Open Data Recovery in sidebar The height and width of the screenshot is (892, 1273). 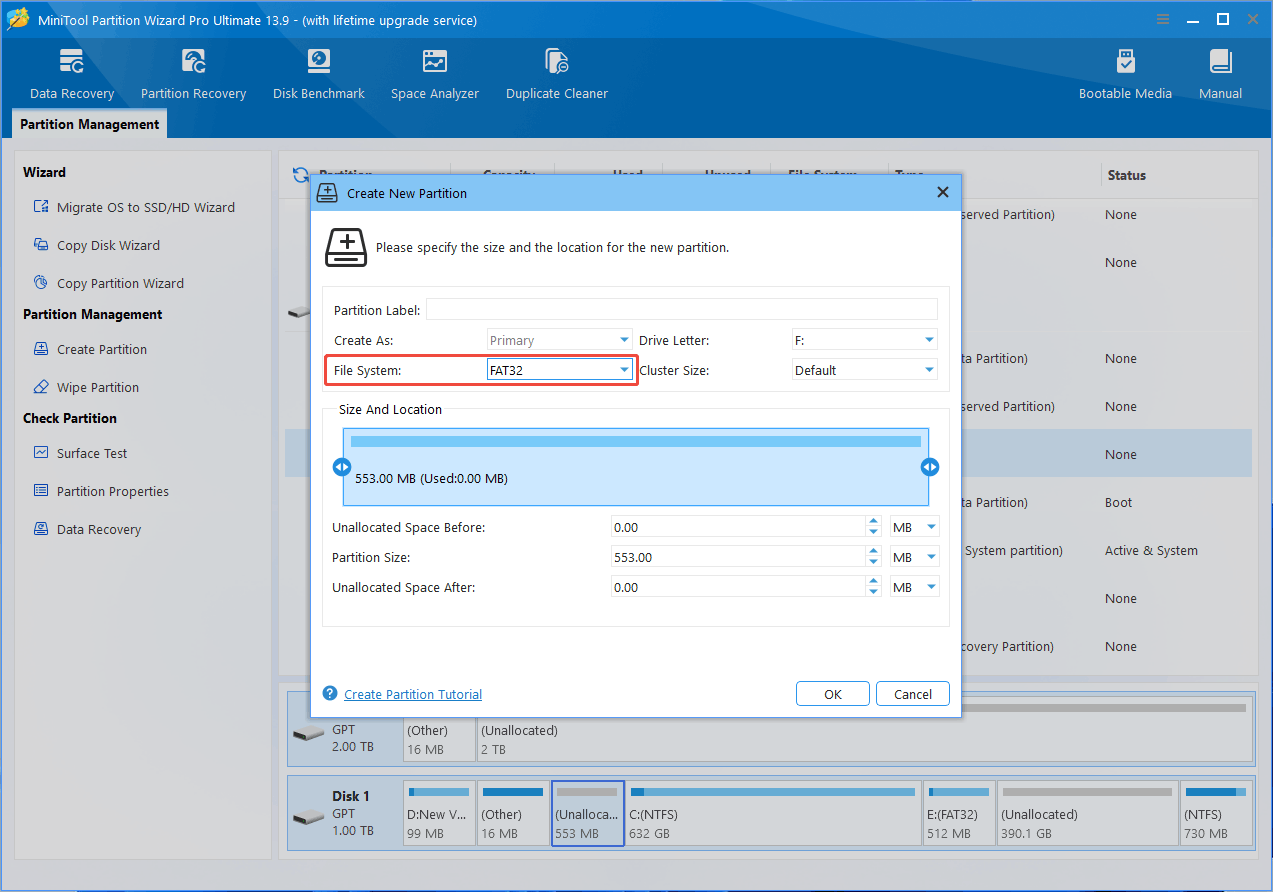(88, 529)
